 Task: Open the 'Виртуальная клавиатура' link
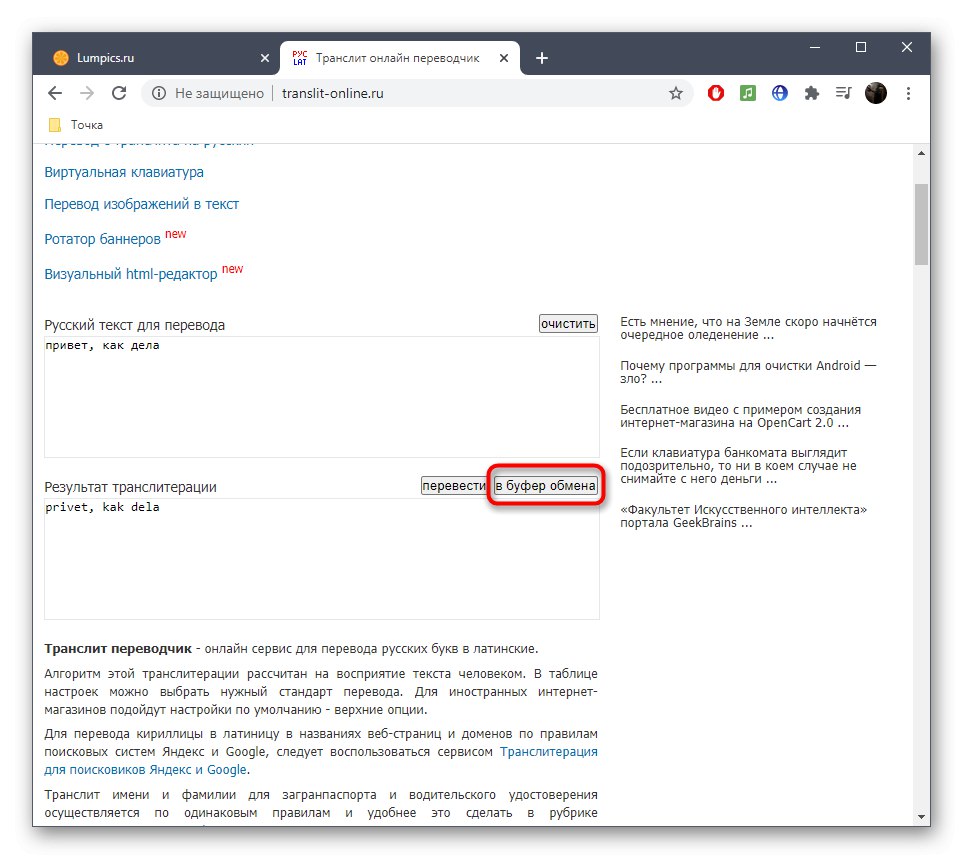(123, 172)
